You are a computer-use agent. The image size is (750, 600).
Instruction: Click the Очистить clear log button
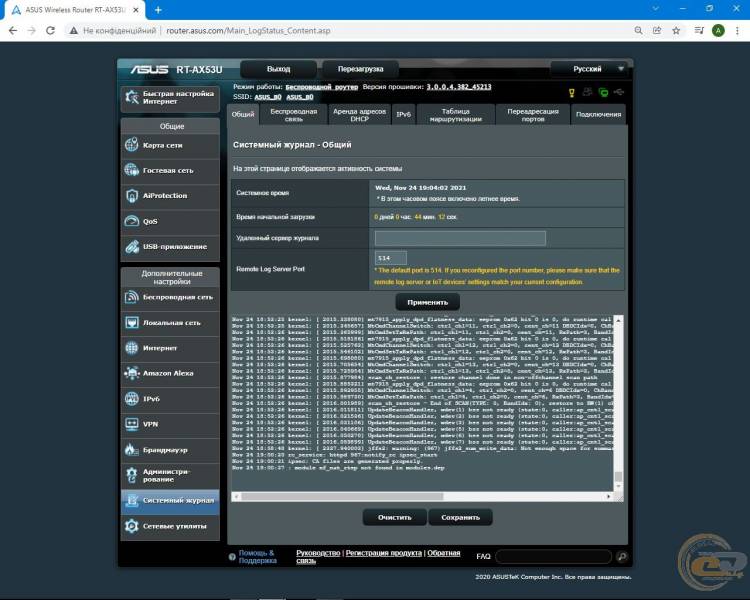click(x=395, y=517)
